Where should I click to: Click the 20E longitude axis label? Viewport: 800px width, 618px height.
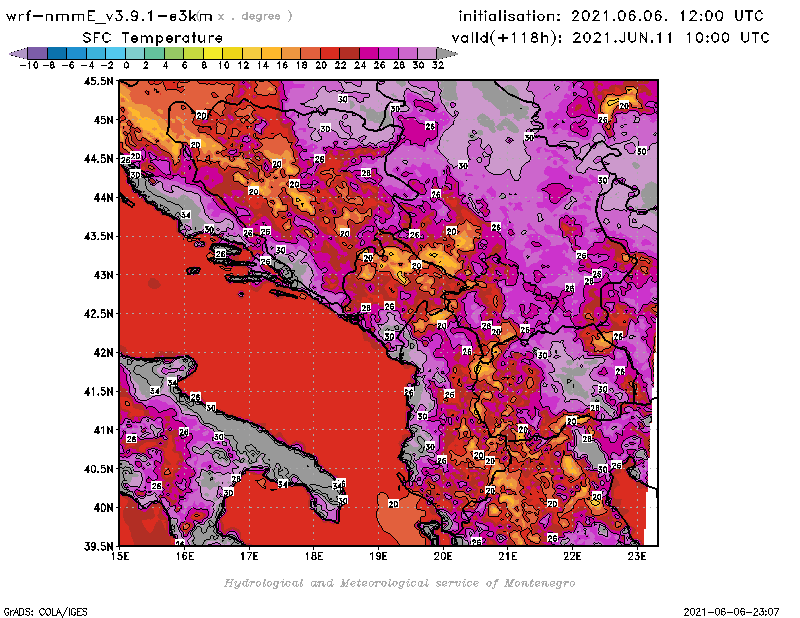click(x=443, y=556)
